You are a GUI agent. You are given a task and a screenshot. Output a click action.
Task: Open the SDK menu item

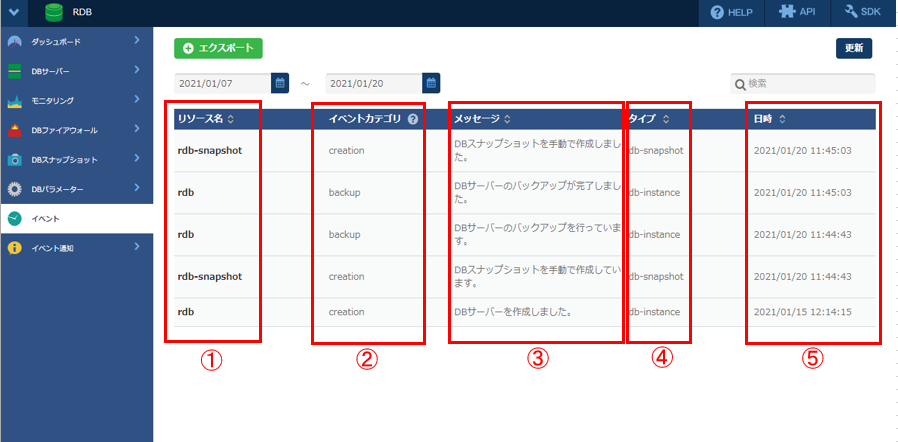[x=864, y=13]
